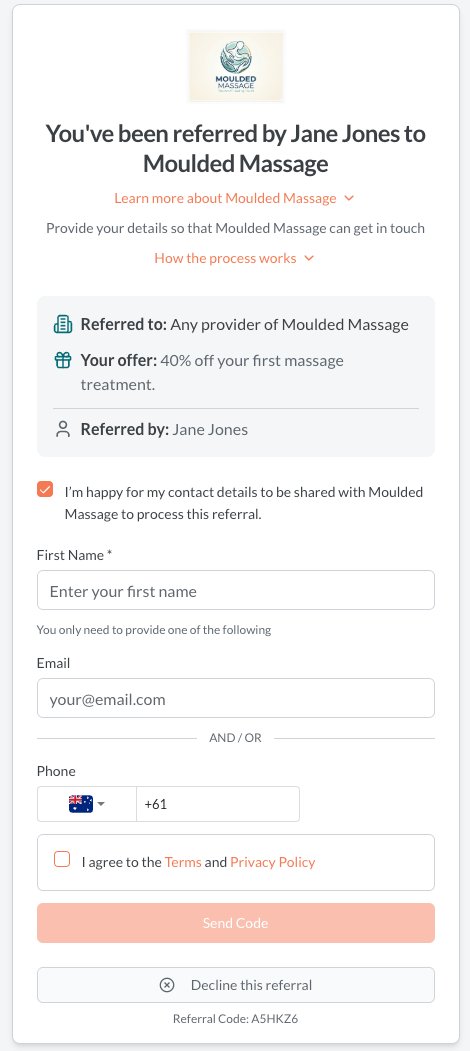Image resolution: width=470 pixels, height=1051 pixels.
Task: Decline this referral
Action: 236,985
